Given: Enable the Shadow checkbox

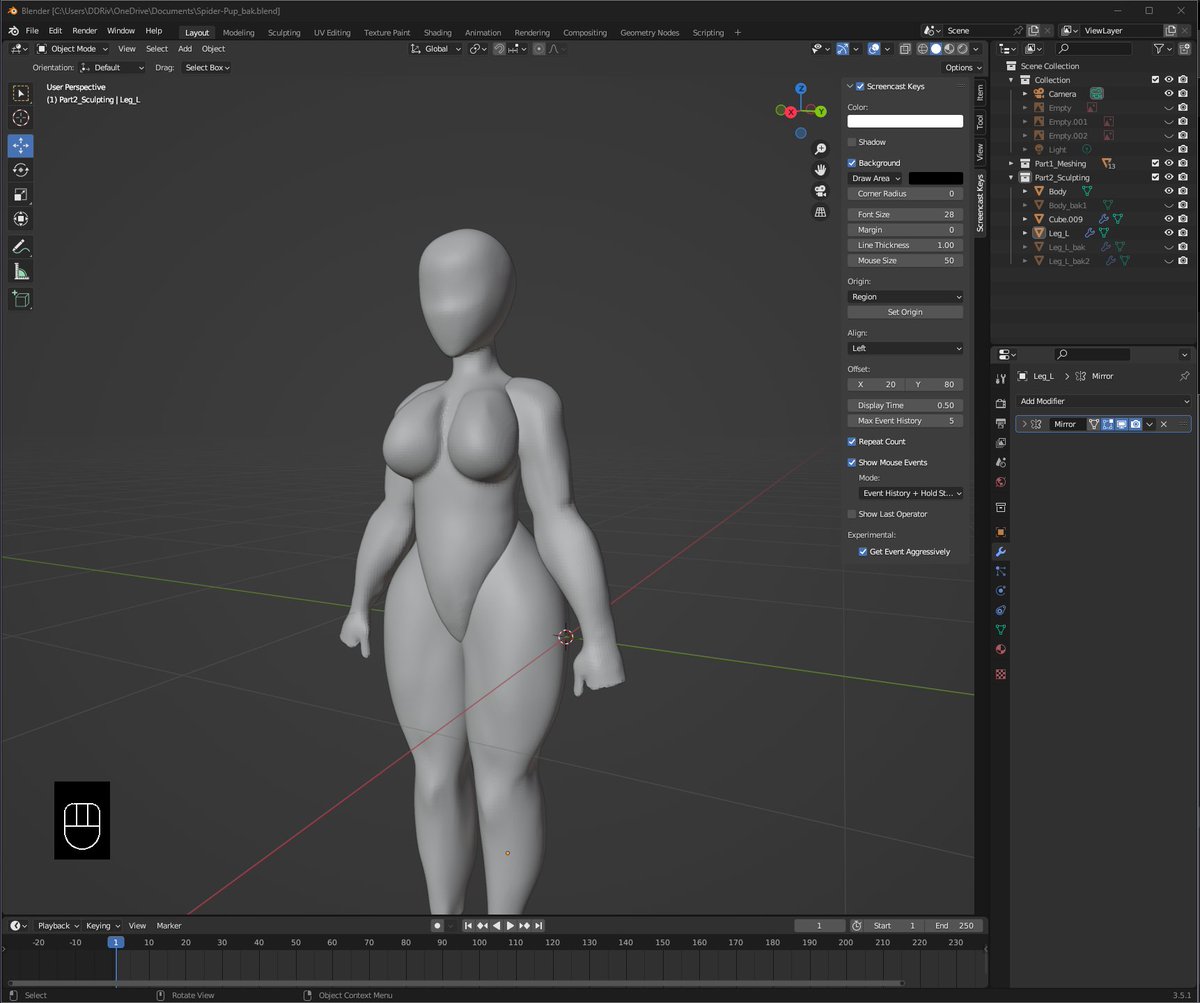Looking at the screenshot, I should click(x=852, y=142).
